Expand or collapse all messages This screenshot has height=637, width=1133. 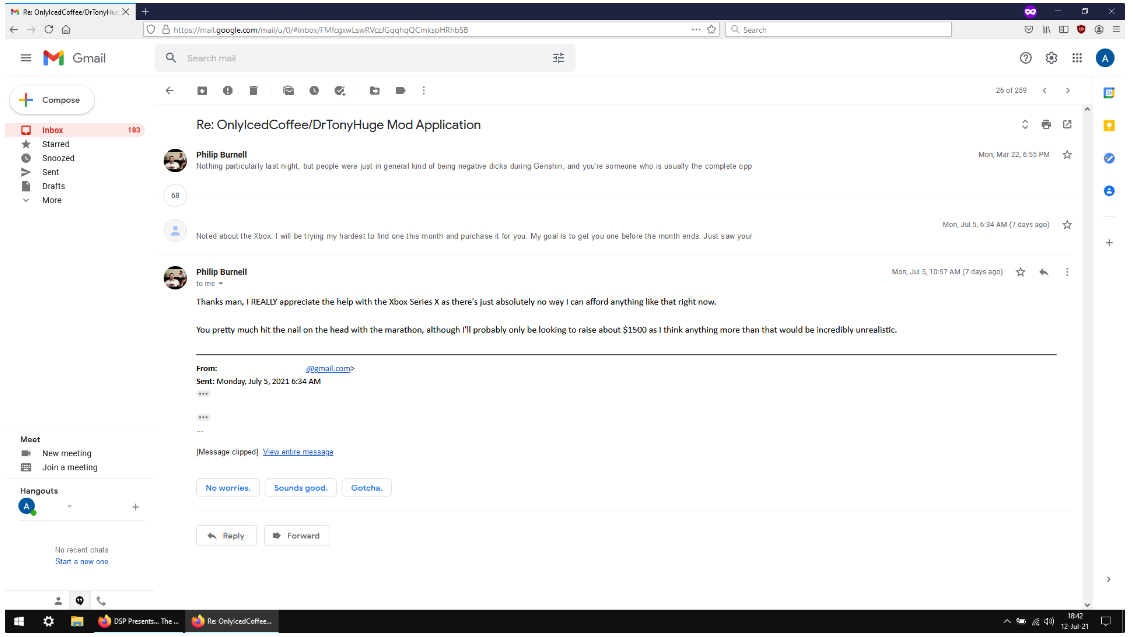pos(1025,124)
